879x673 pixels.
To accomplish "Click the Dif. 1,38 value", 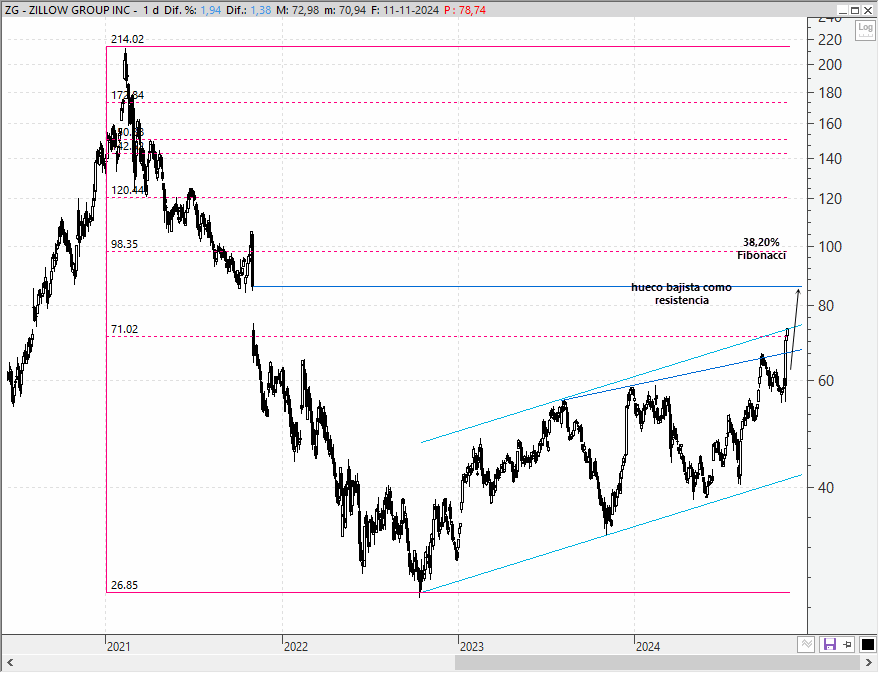I will point(261,10).
